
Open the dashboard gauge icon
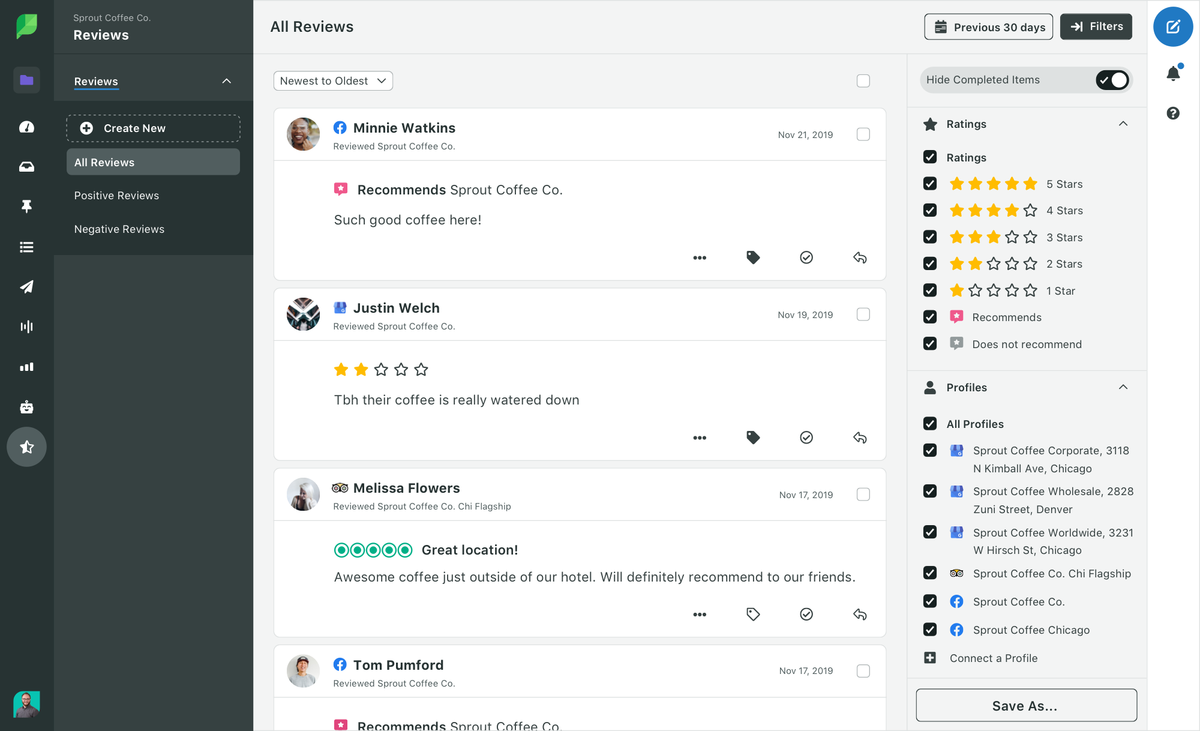(x=27, y=127)
